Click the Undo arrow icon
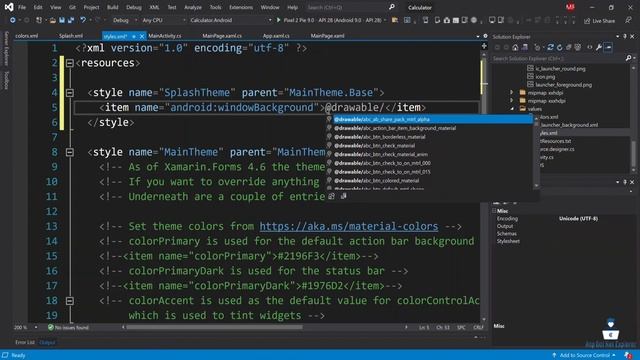The width and height of the screenshot is (640, 360). [x=83, y=20]
